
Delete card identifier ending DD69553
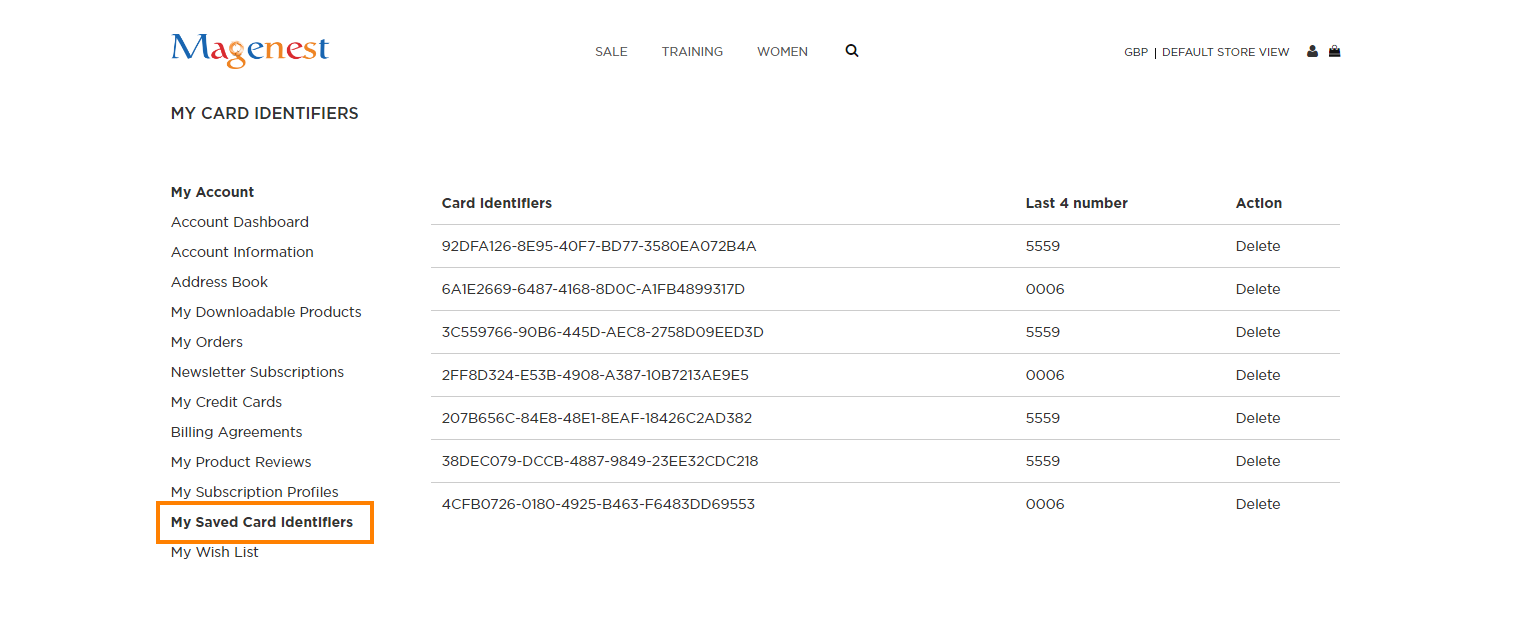(x=1257, y=503)
